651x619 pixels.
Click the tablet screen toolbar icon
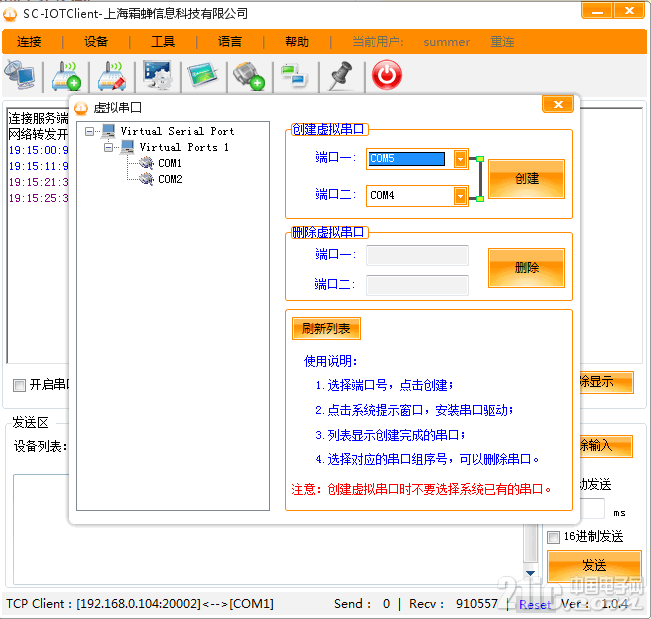tap(203, 75)
